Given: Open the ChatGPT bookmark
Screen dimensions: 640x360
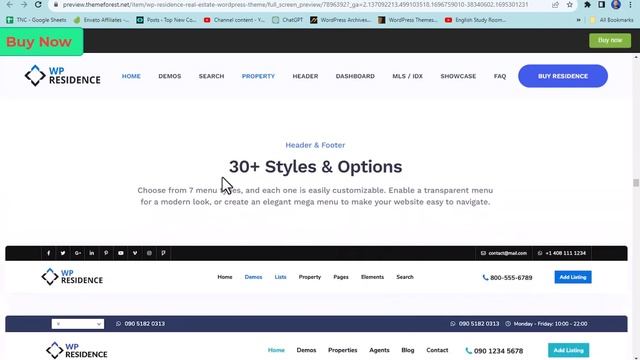Looking at the screenshot, I should pos(288,20).
